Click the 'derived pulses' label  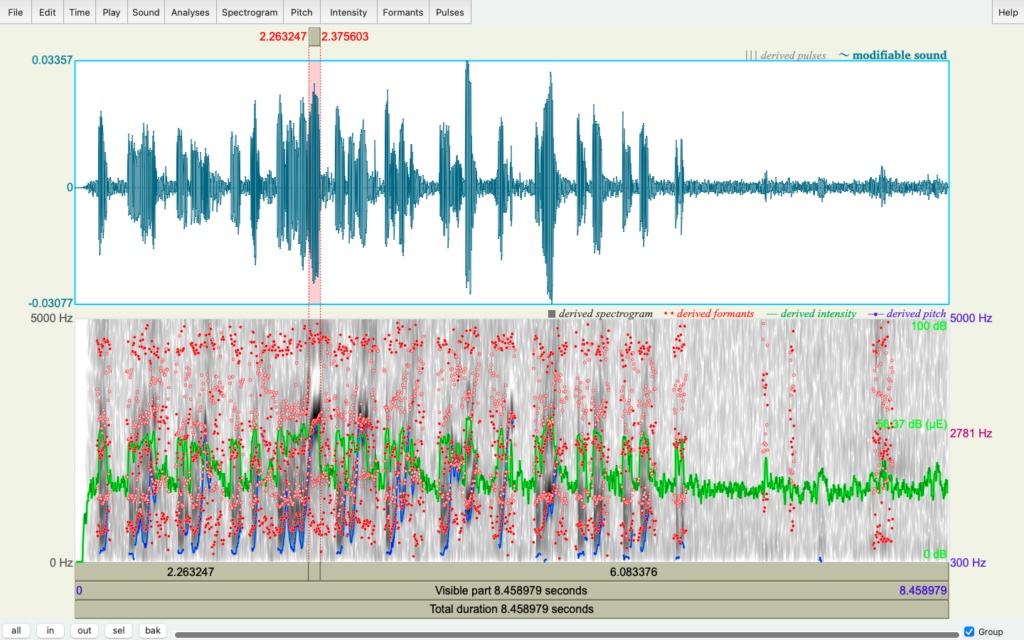click(x=793, y=56)
